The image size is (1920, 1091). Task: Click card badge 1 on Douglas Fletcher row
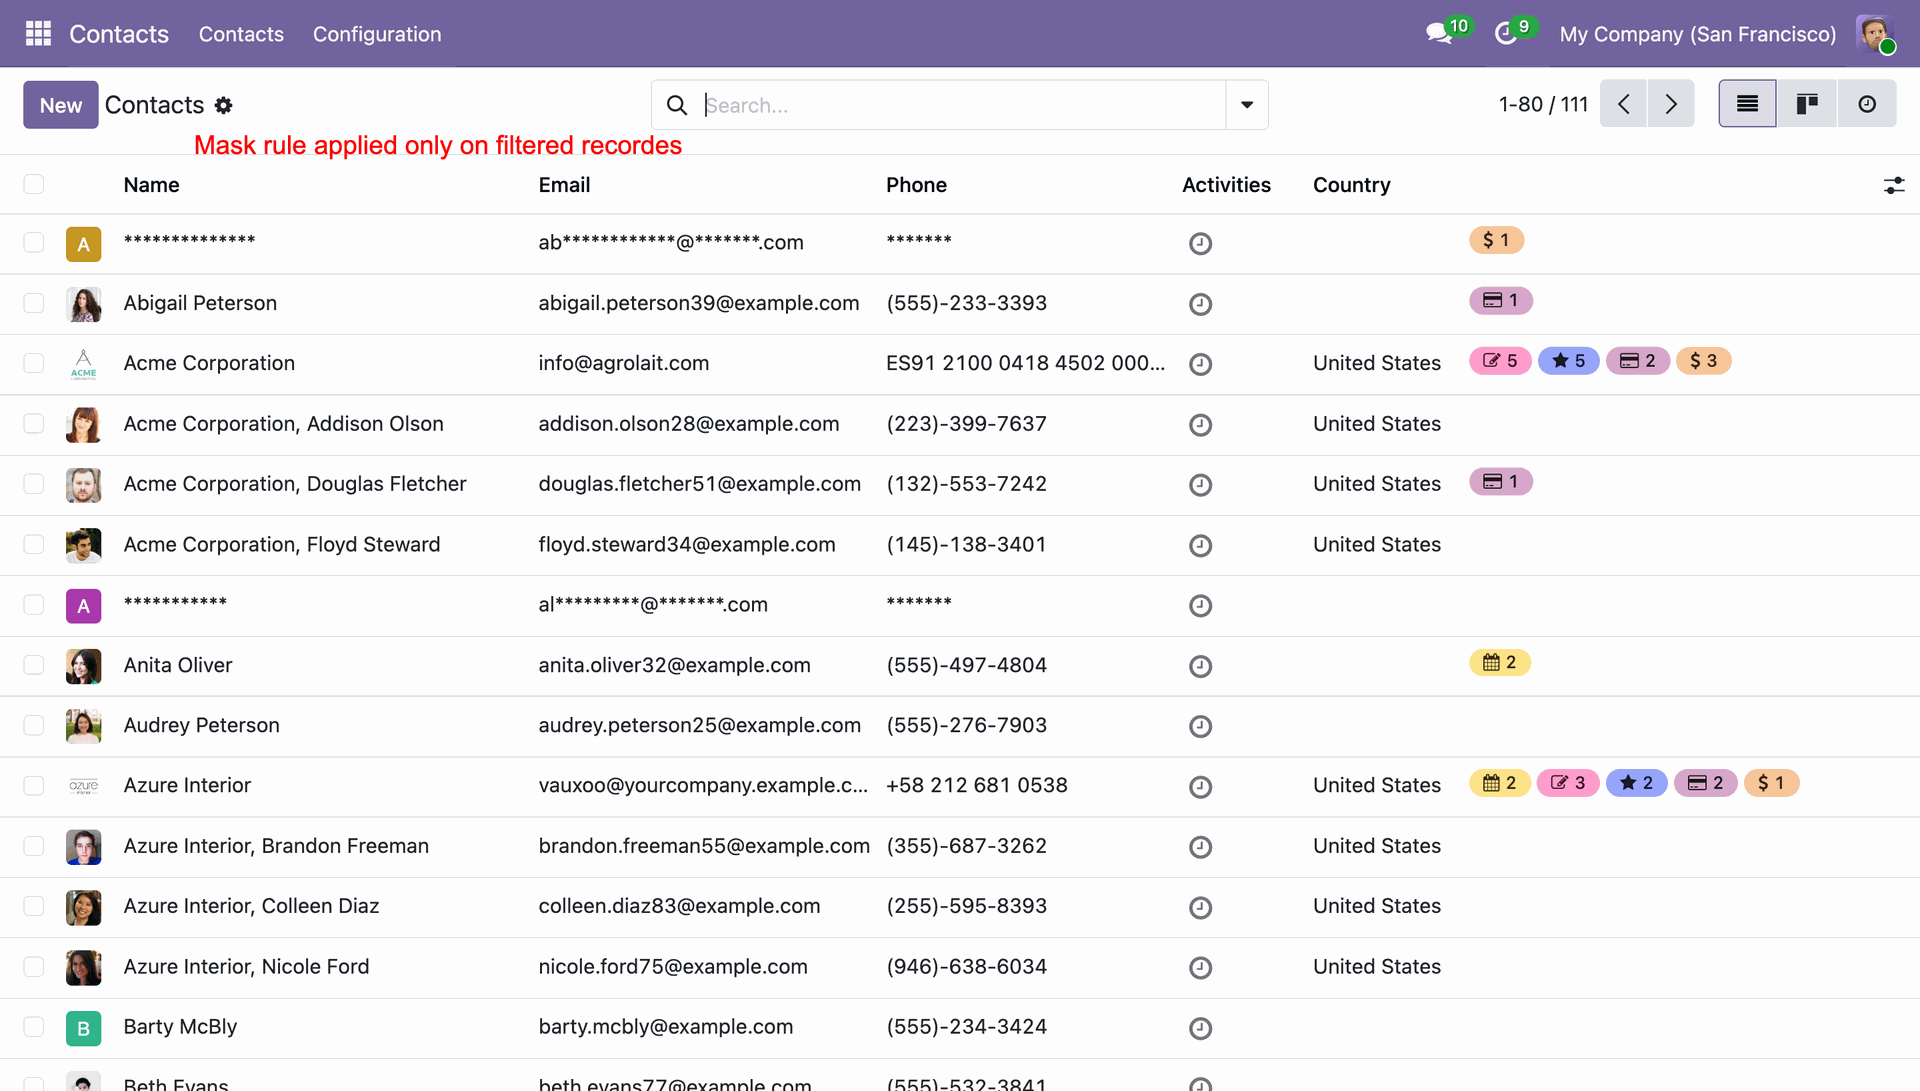tap(1500, 481)
